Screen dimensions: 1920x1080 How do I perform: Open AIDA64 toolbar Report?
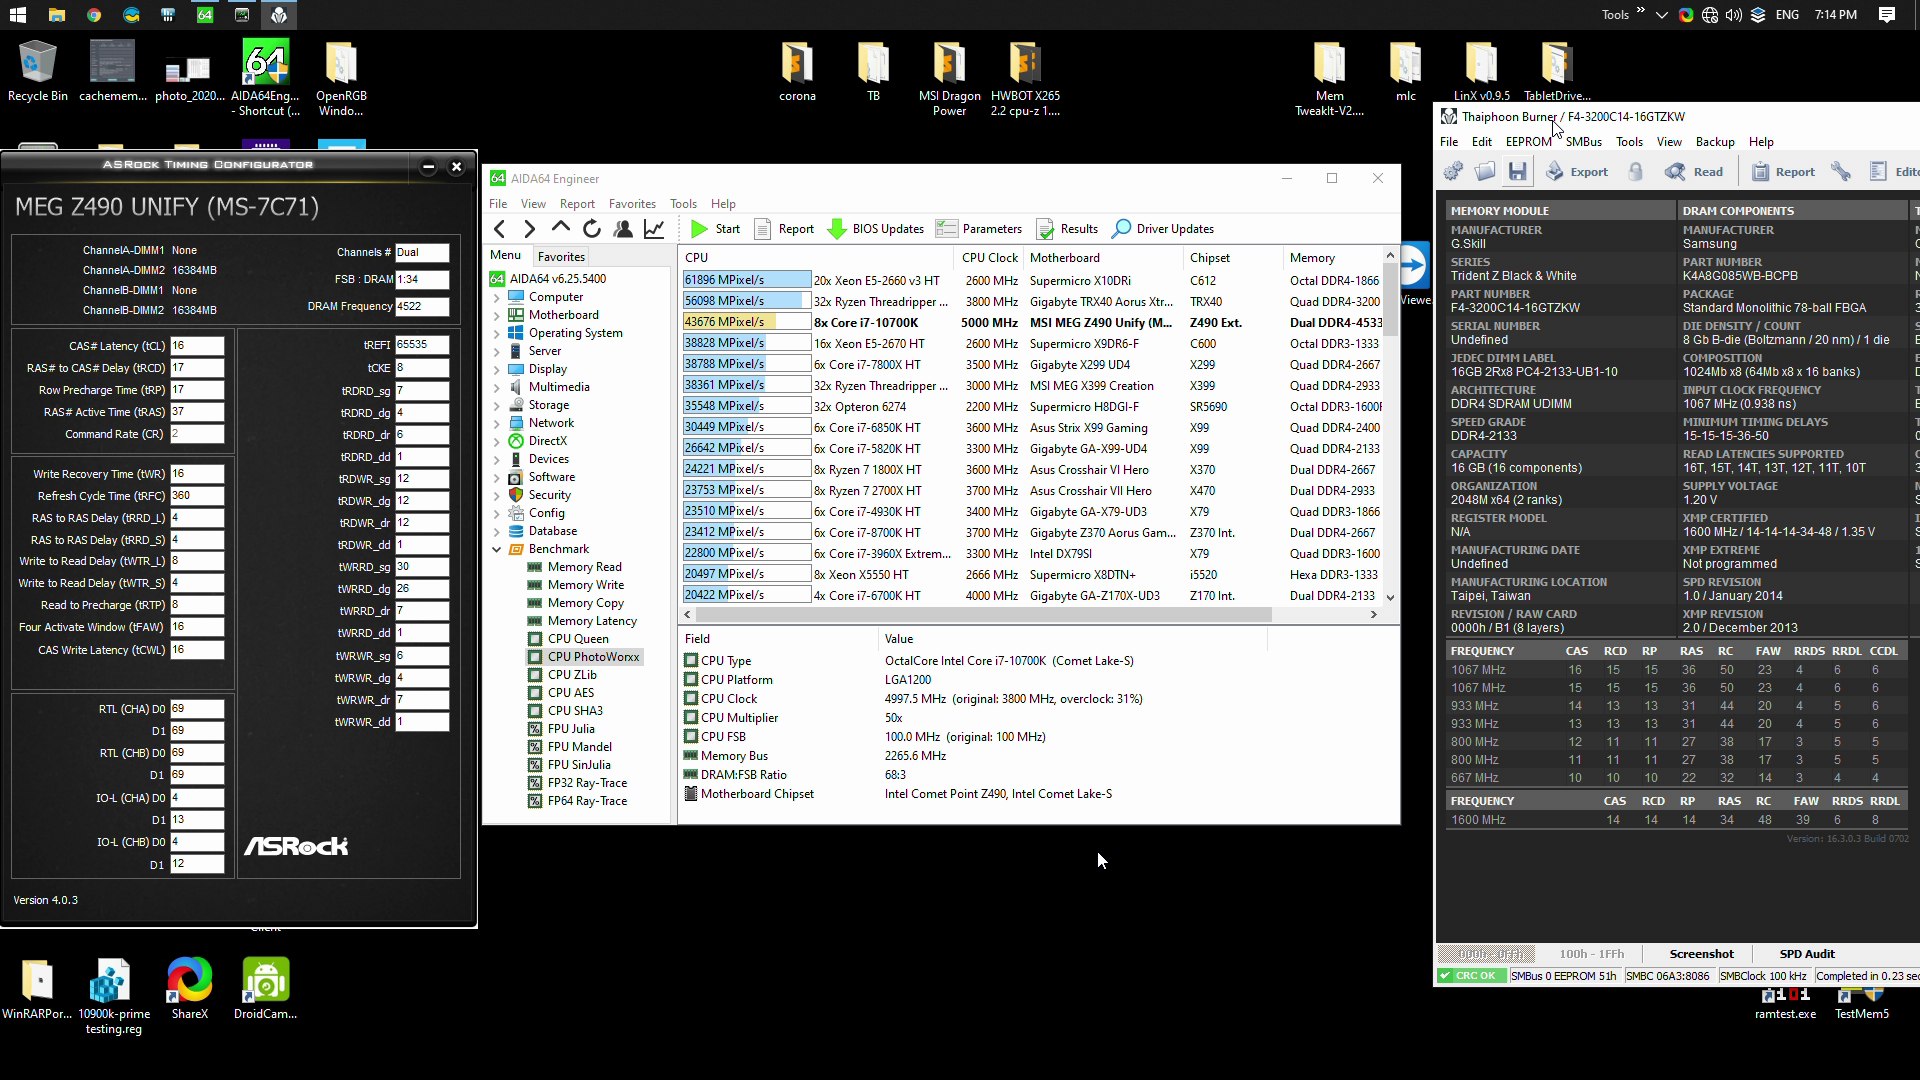[784, 229]
